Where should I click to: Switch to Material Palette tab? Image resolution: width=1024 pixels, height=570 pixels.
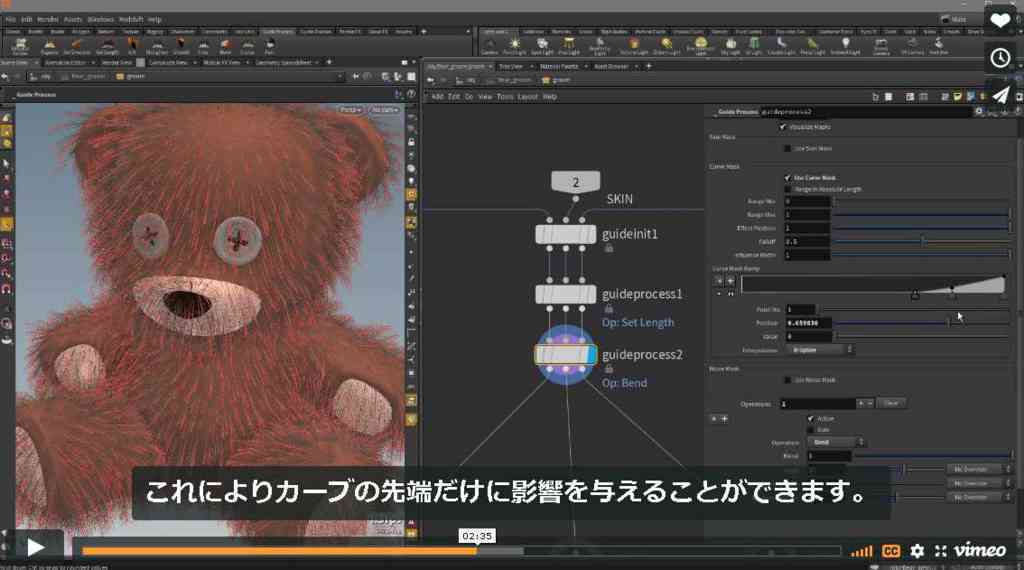point(559,67)
